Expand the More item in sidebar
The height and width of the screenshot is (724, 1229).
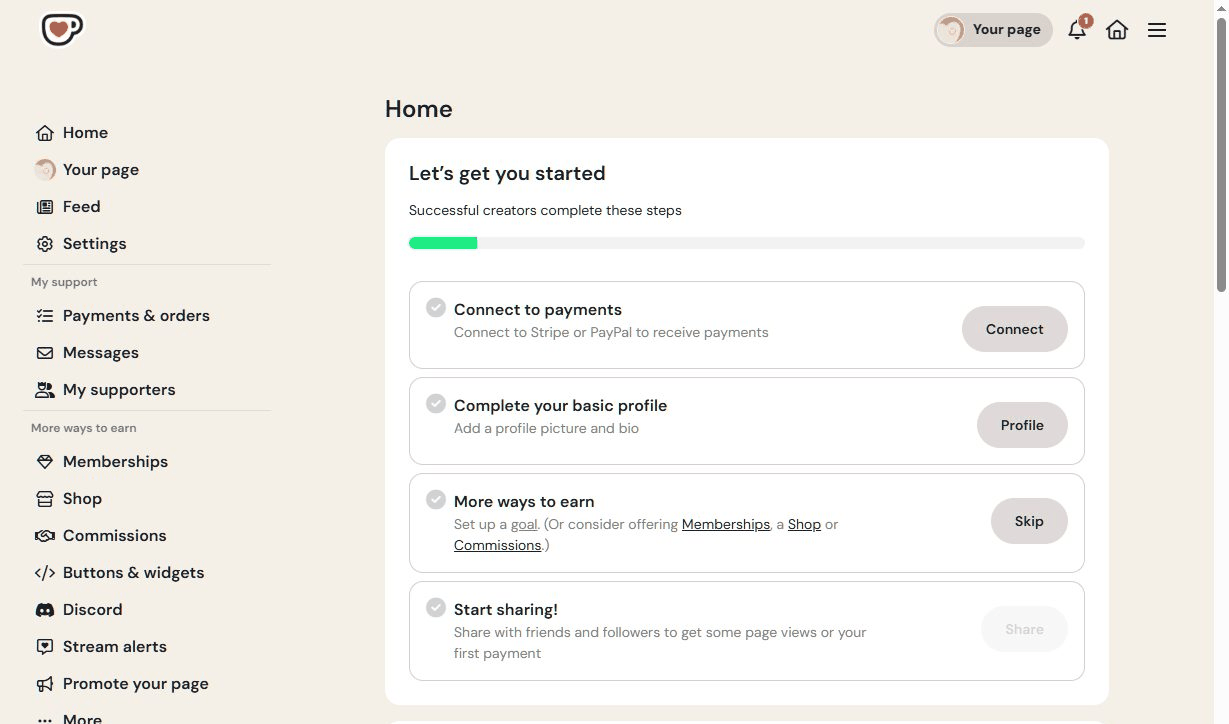tap(68, 718)
